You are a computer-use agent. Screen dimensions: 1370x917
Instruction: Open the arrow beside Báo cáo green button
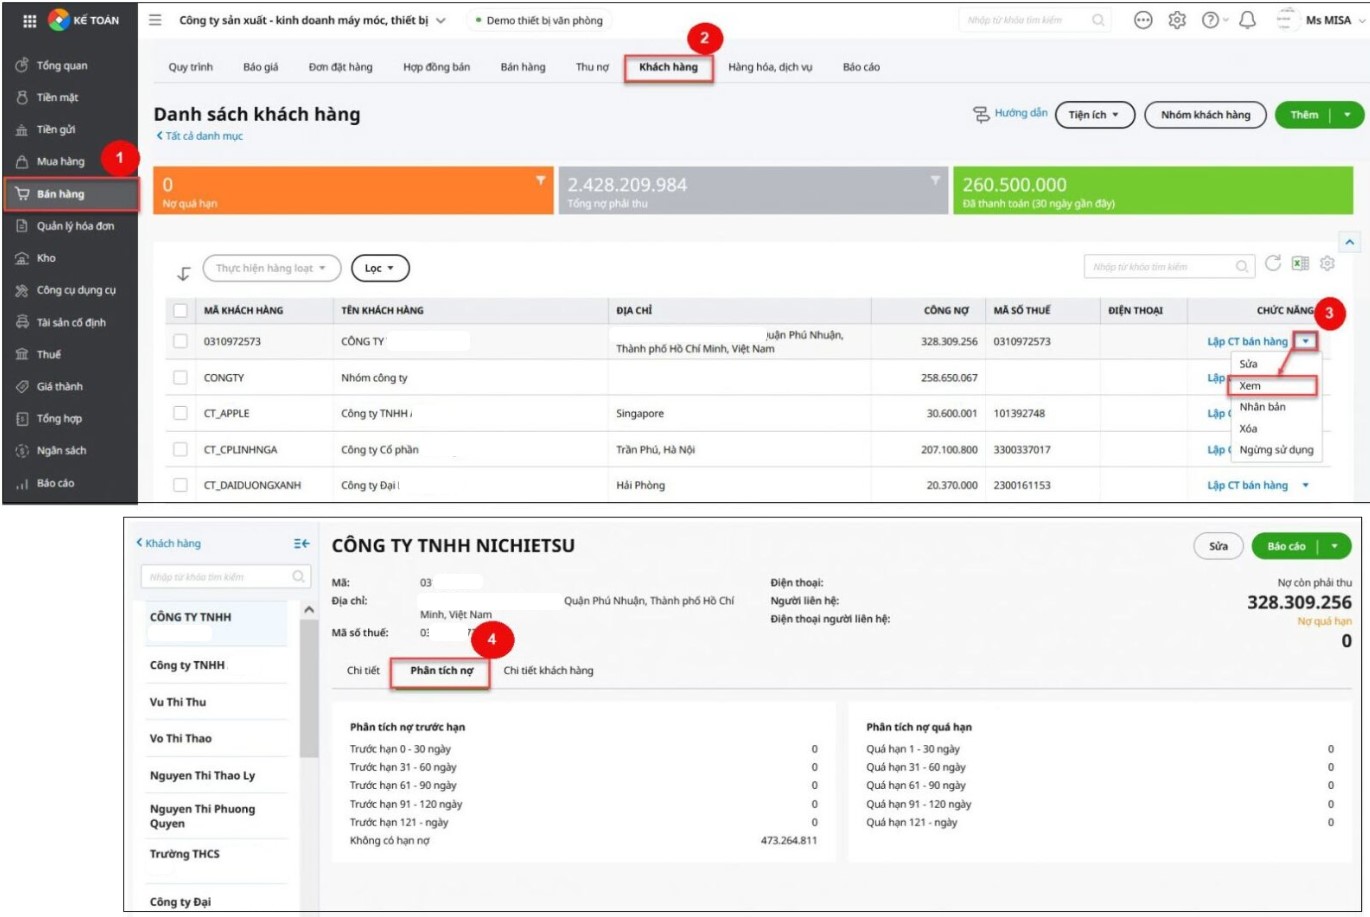pos(1335,546)
